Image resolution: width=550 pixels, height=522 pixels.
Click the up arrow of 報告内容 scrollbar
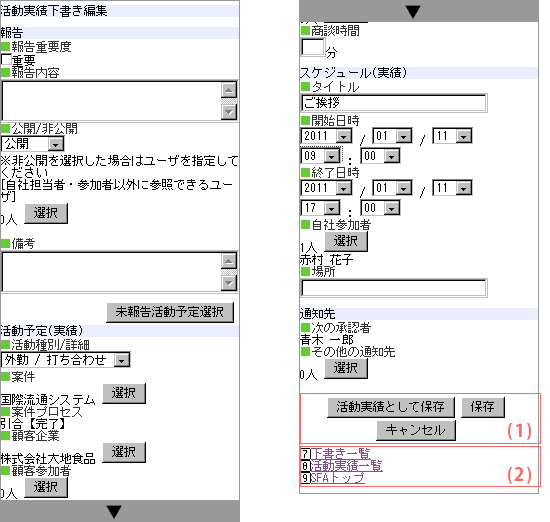point(229,90)
